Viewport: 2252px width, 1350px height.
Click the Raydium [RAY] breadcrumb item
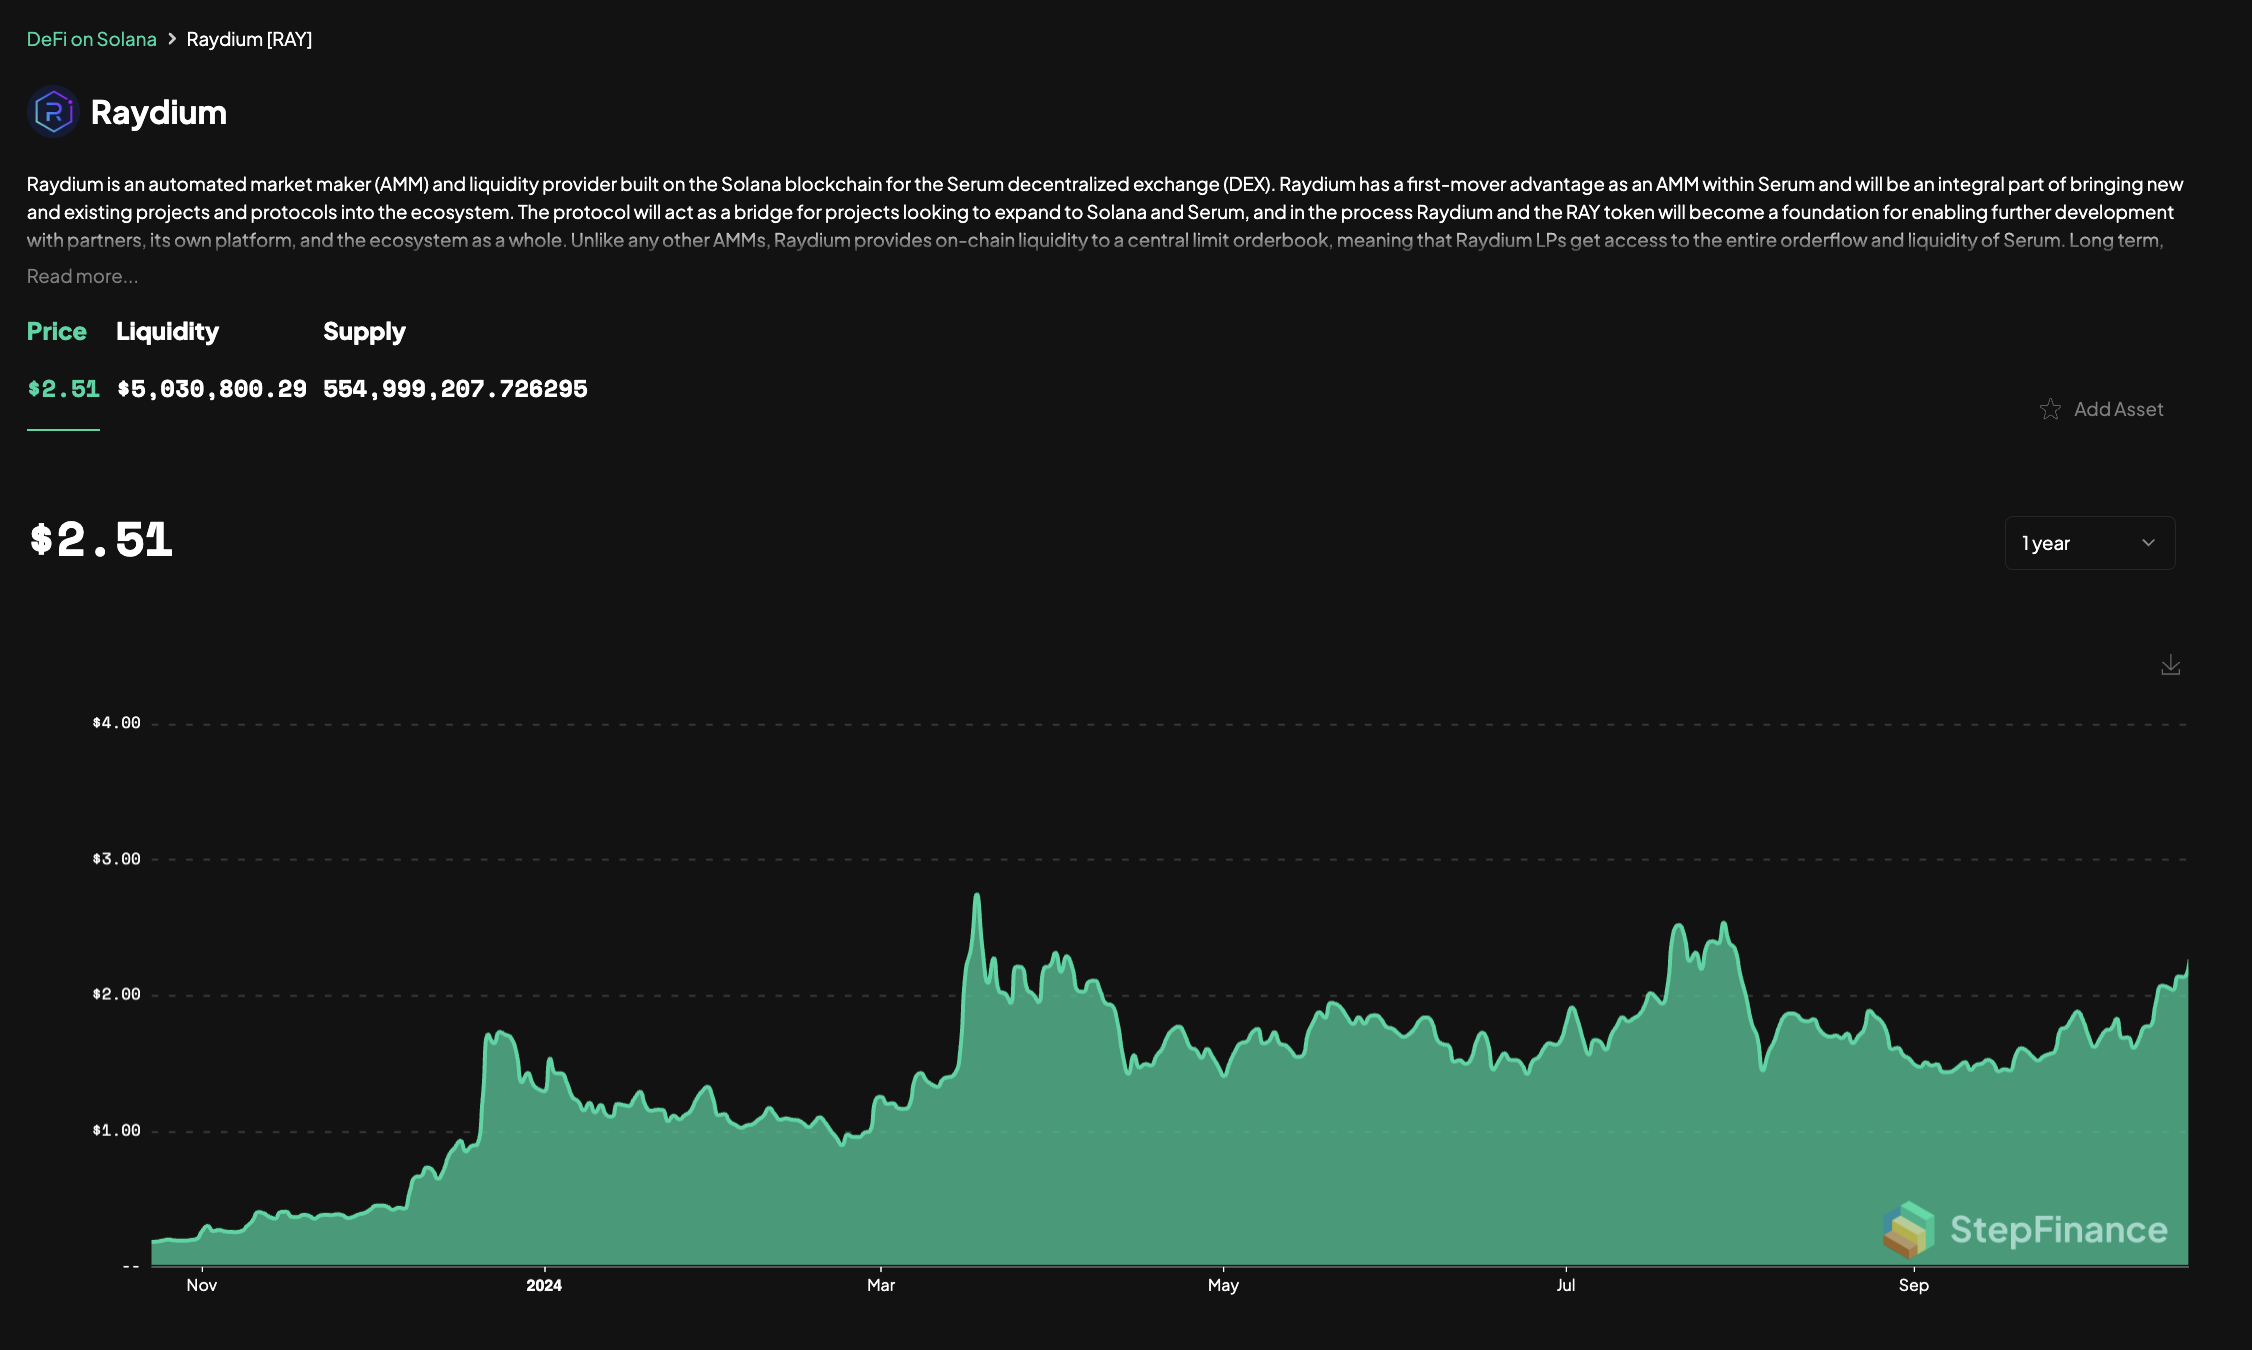(x=249, y=39)
